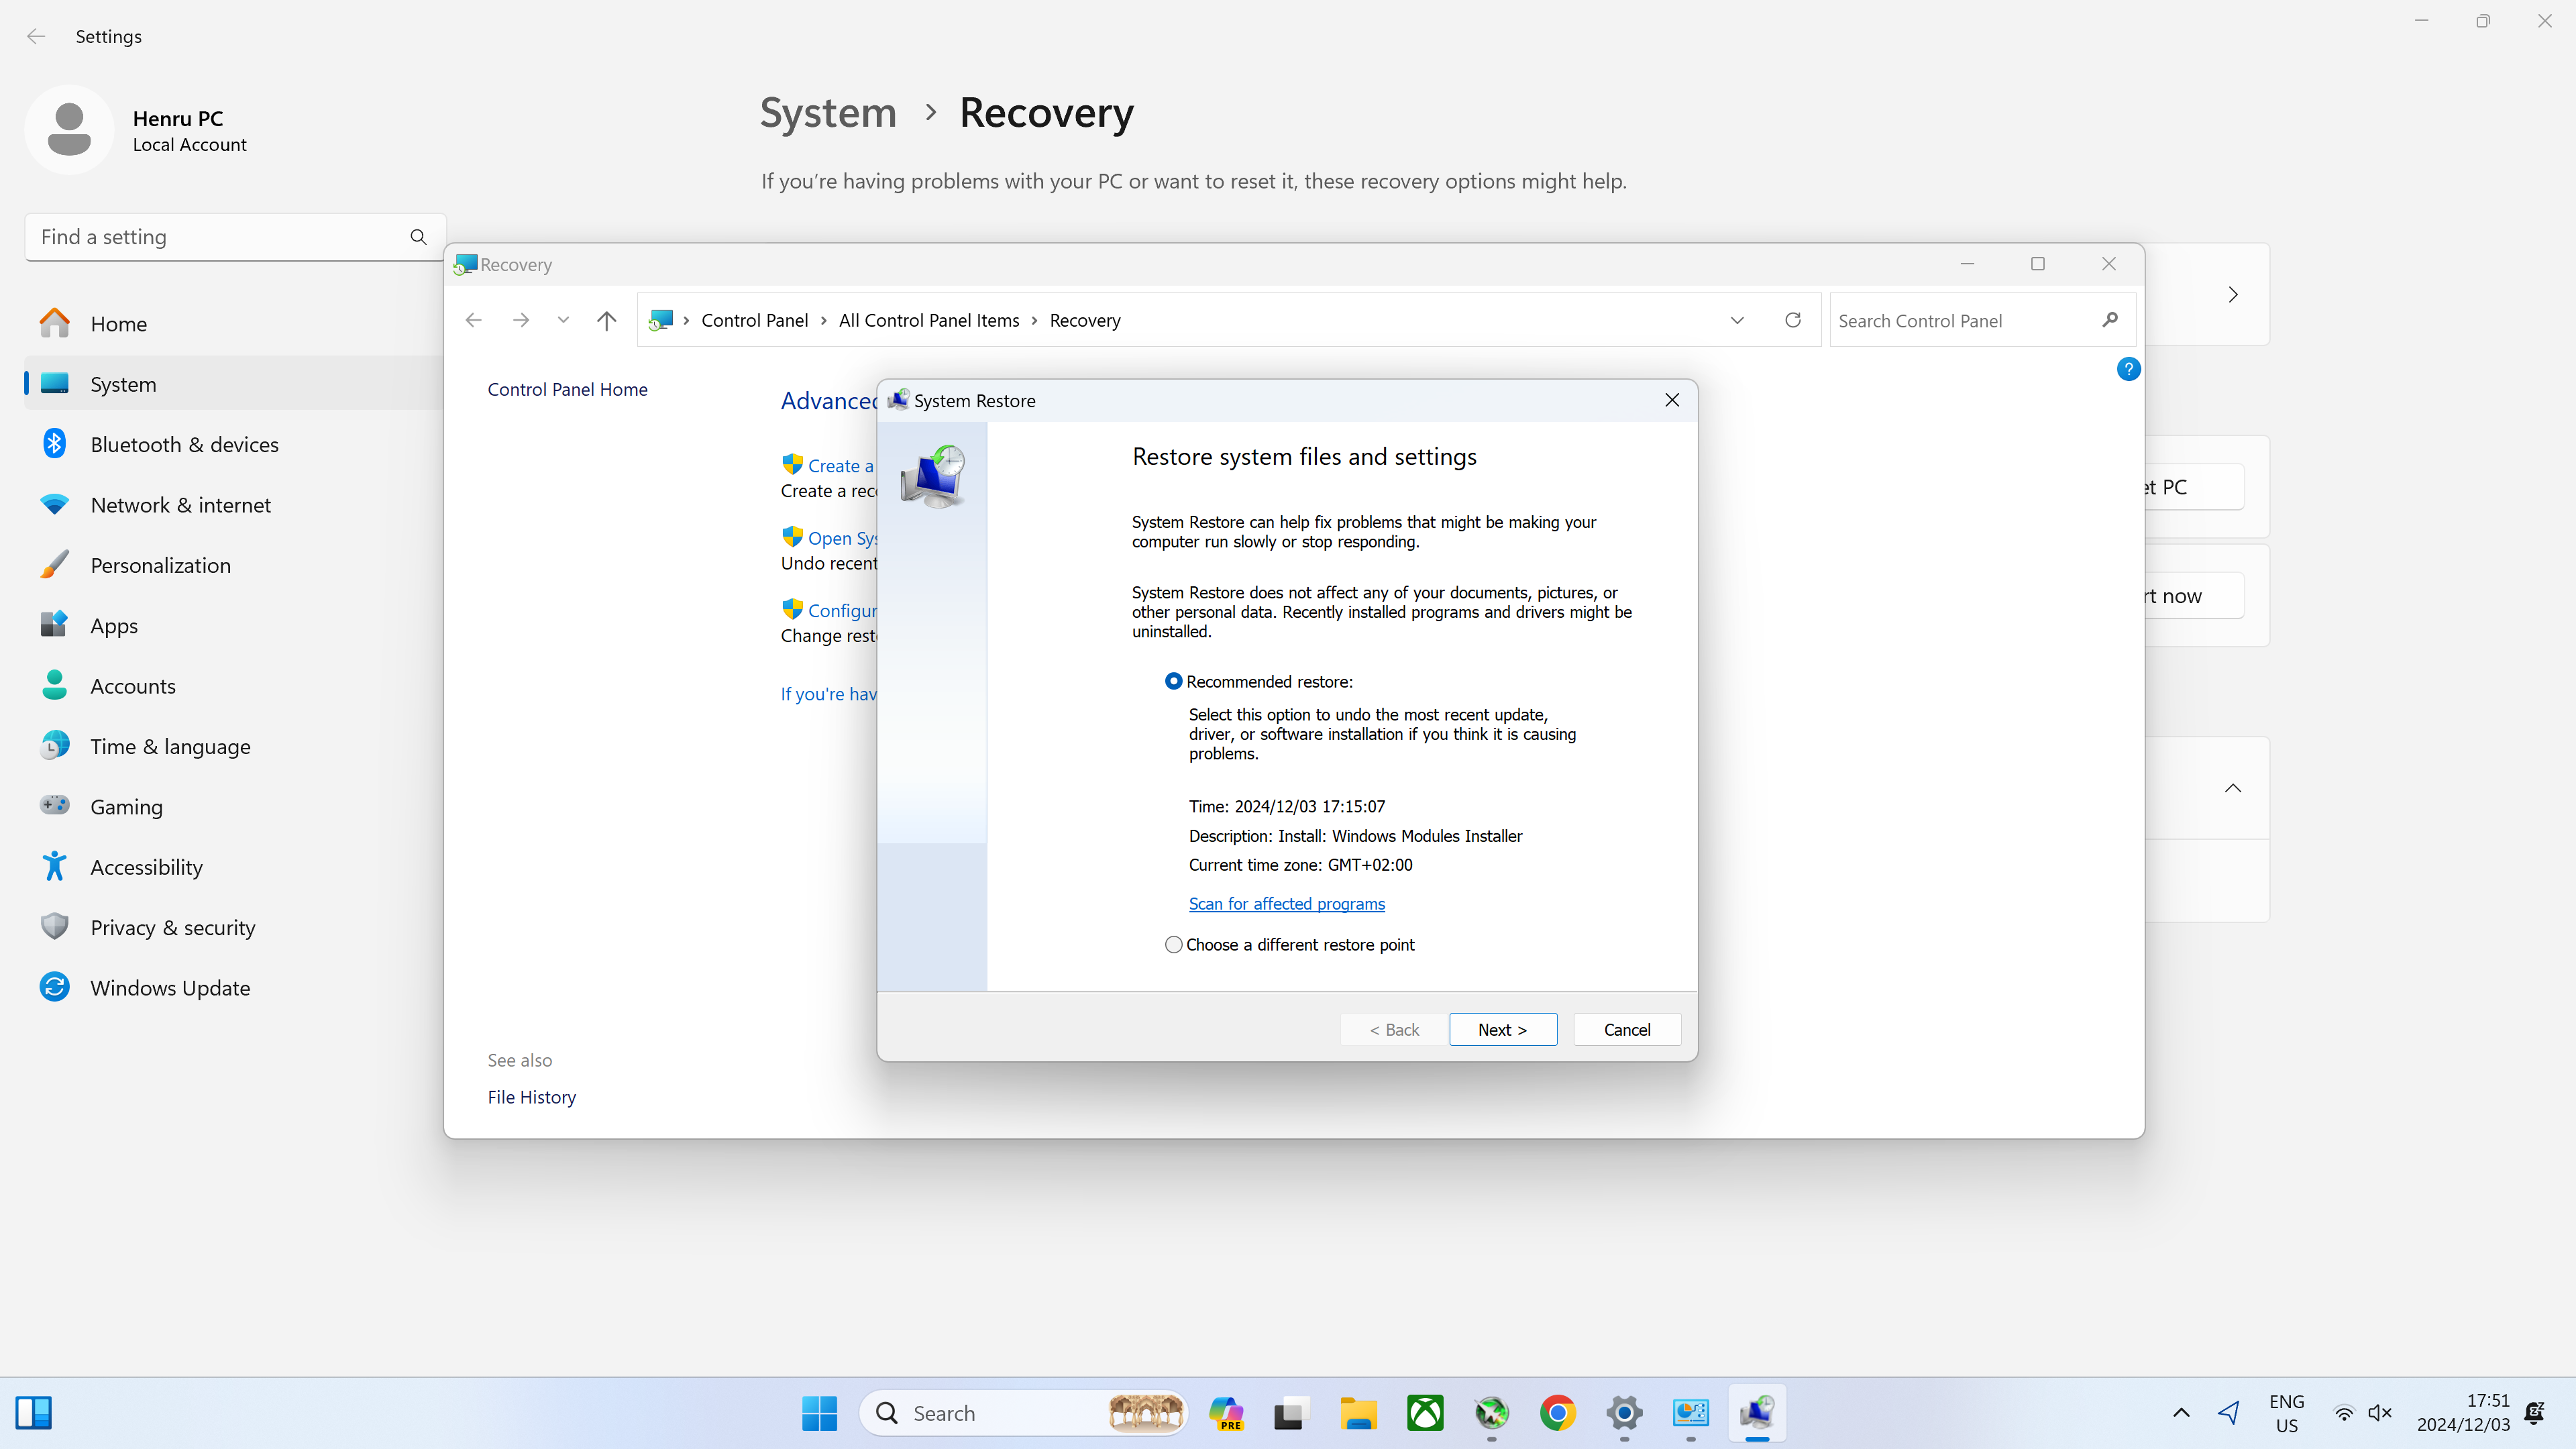Open the File History link

531,1097
